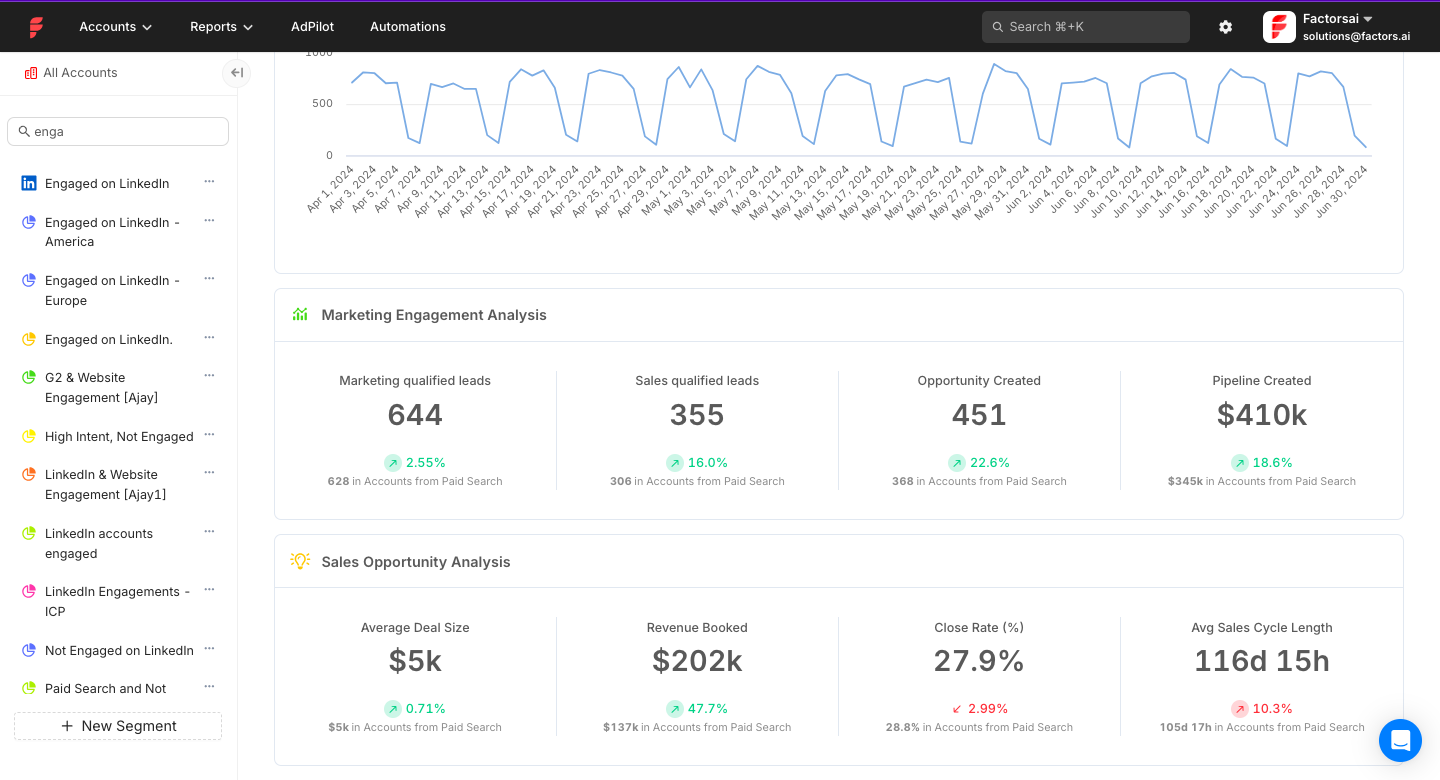Open more options for LinkedIn & Website Engagement
The height and width of the screenshot is (780, 1440).
(x=209, y=472)
